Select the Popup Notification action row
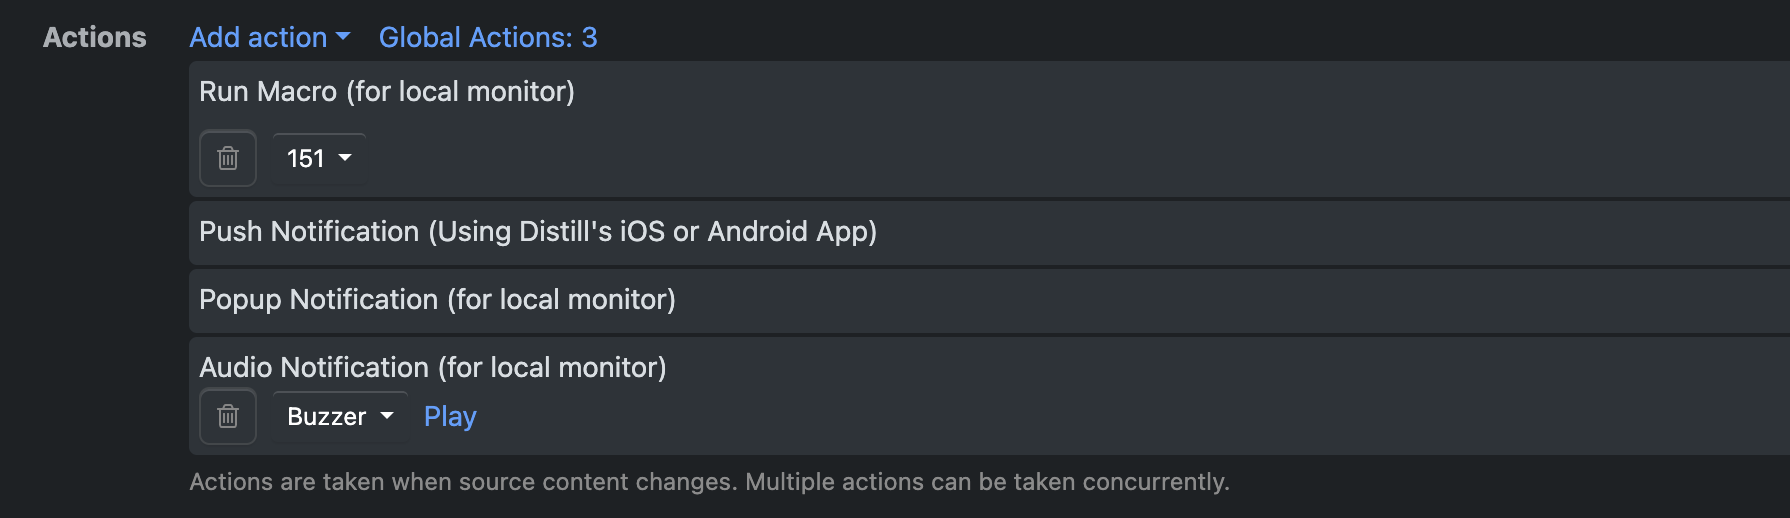 click(989, 300)
